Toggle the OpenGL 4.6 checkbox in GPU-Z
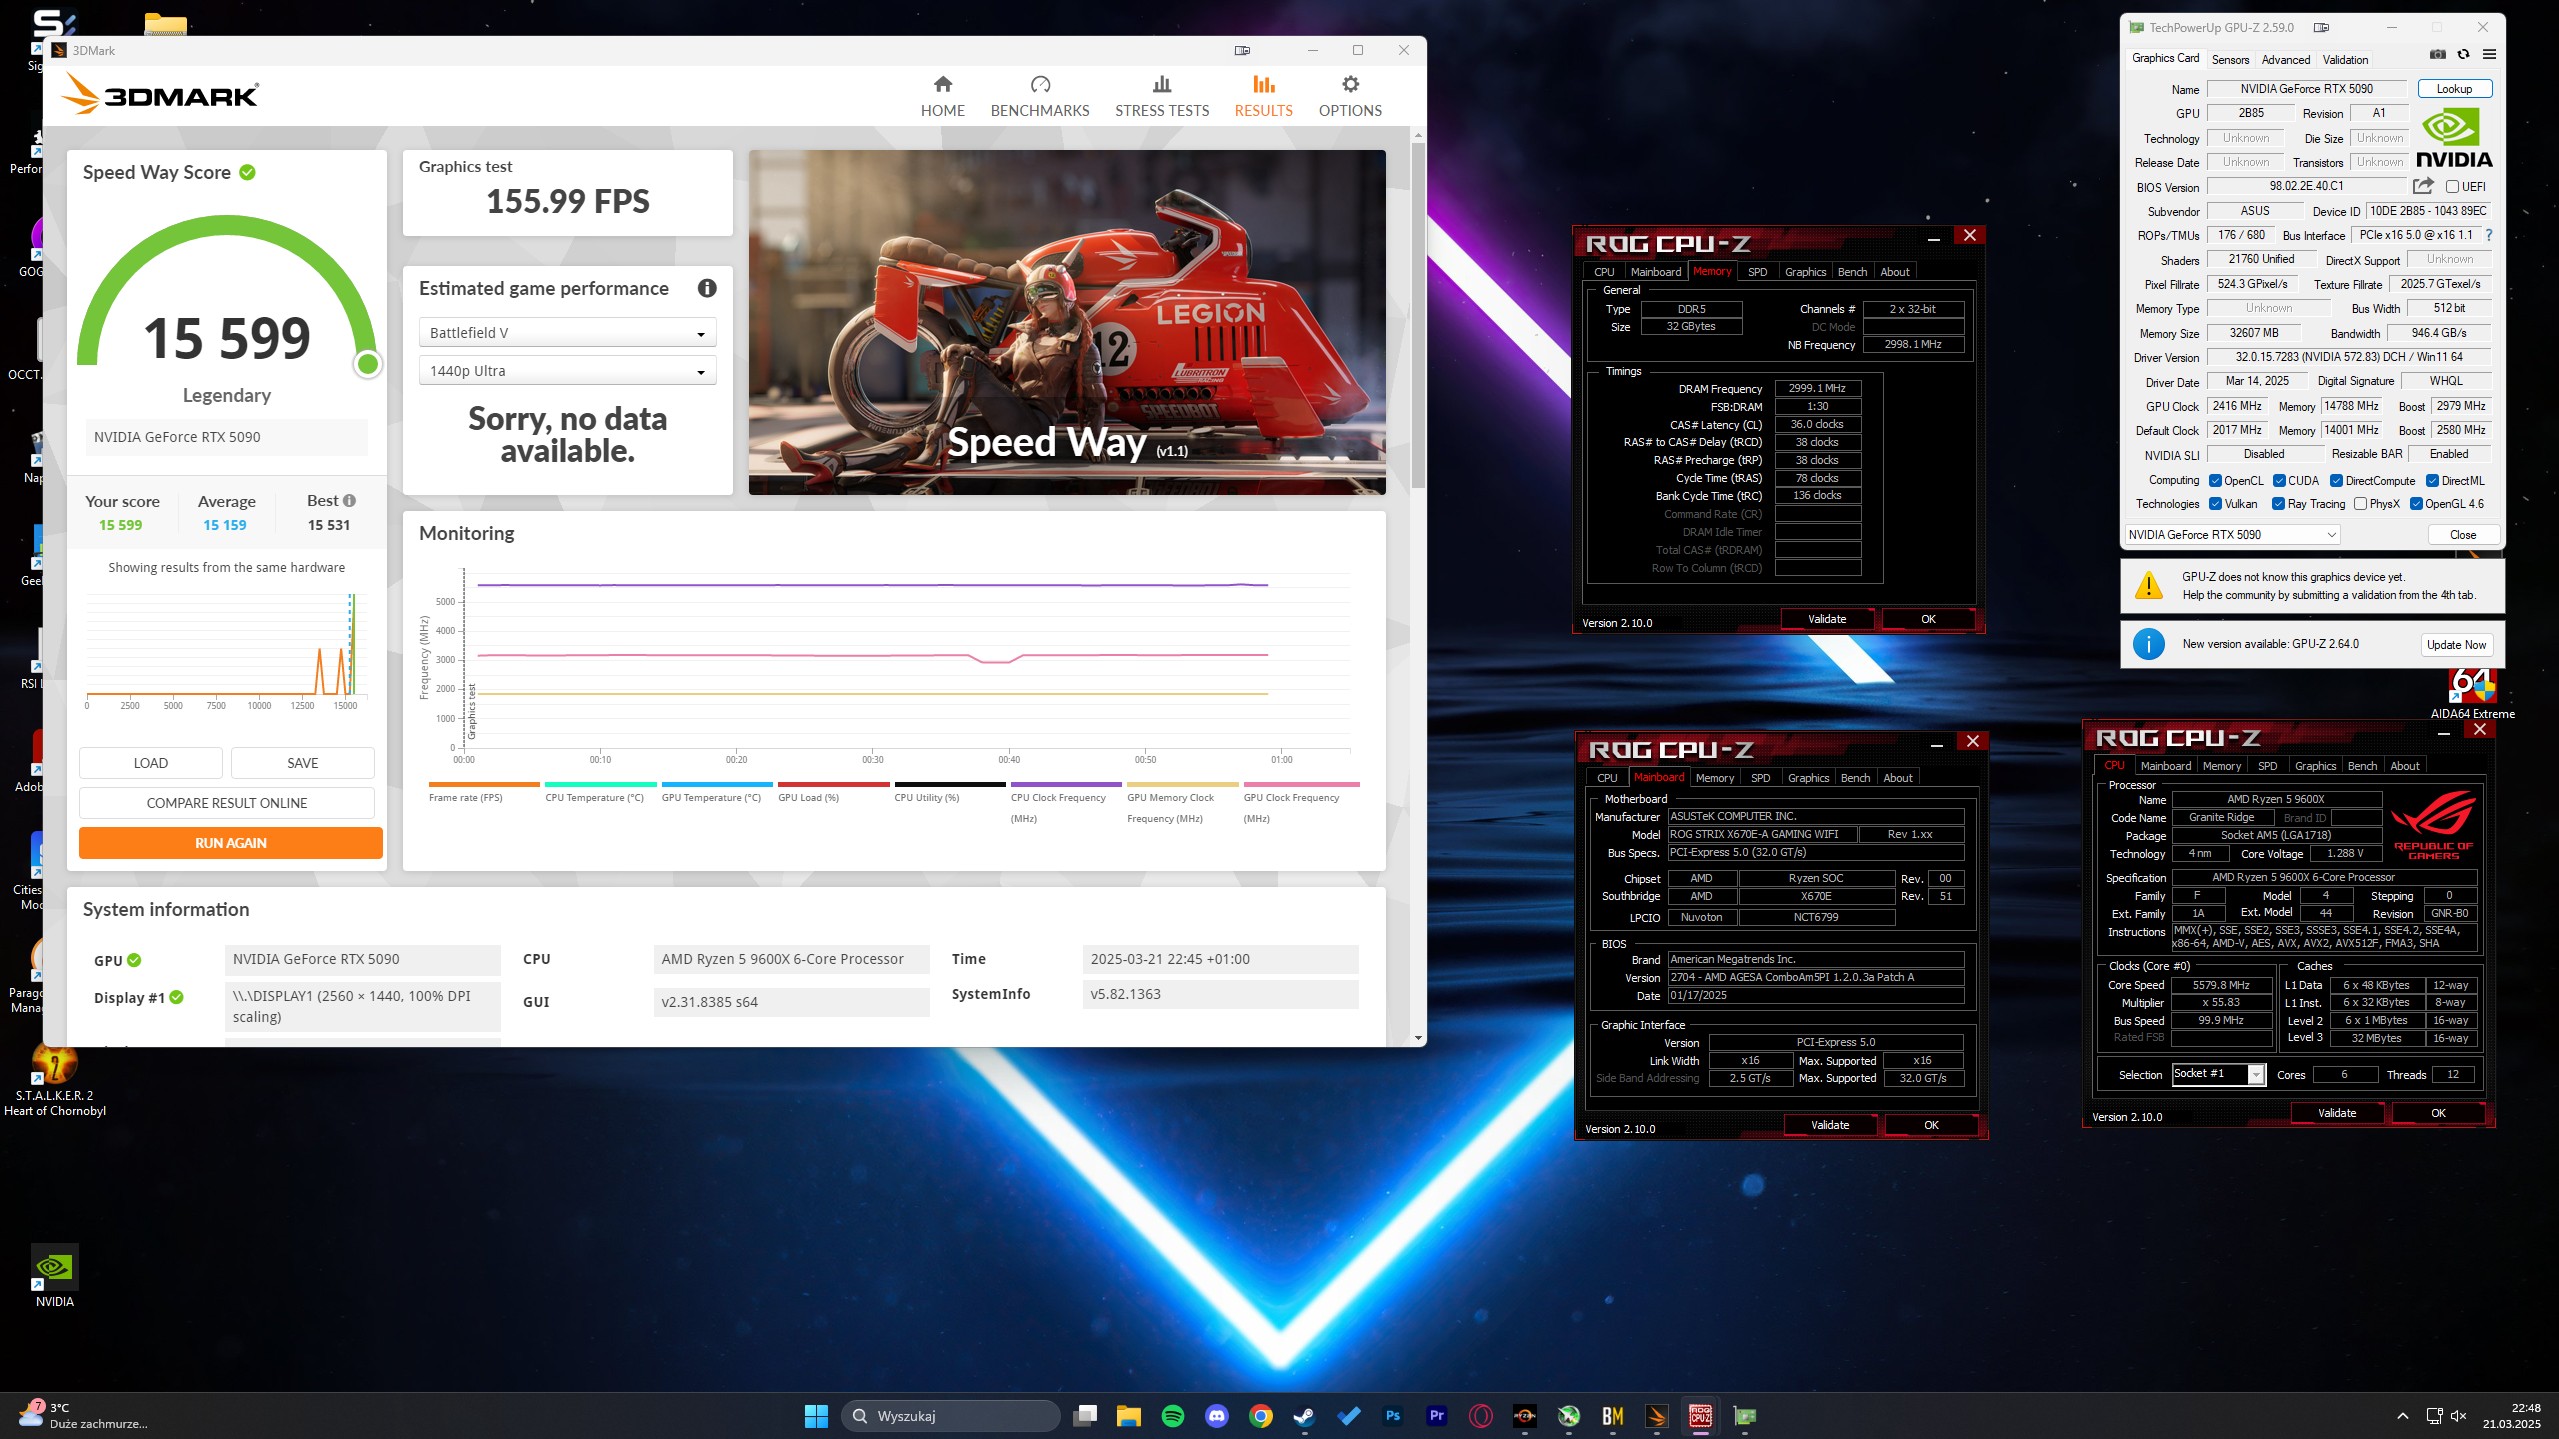Screen dimensions: 2559x1439 point(2416,504)
